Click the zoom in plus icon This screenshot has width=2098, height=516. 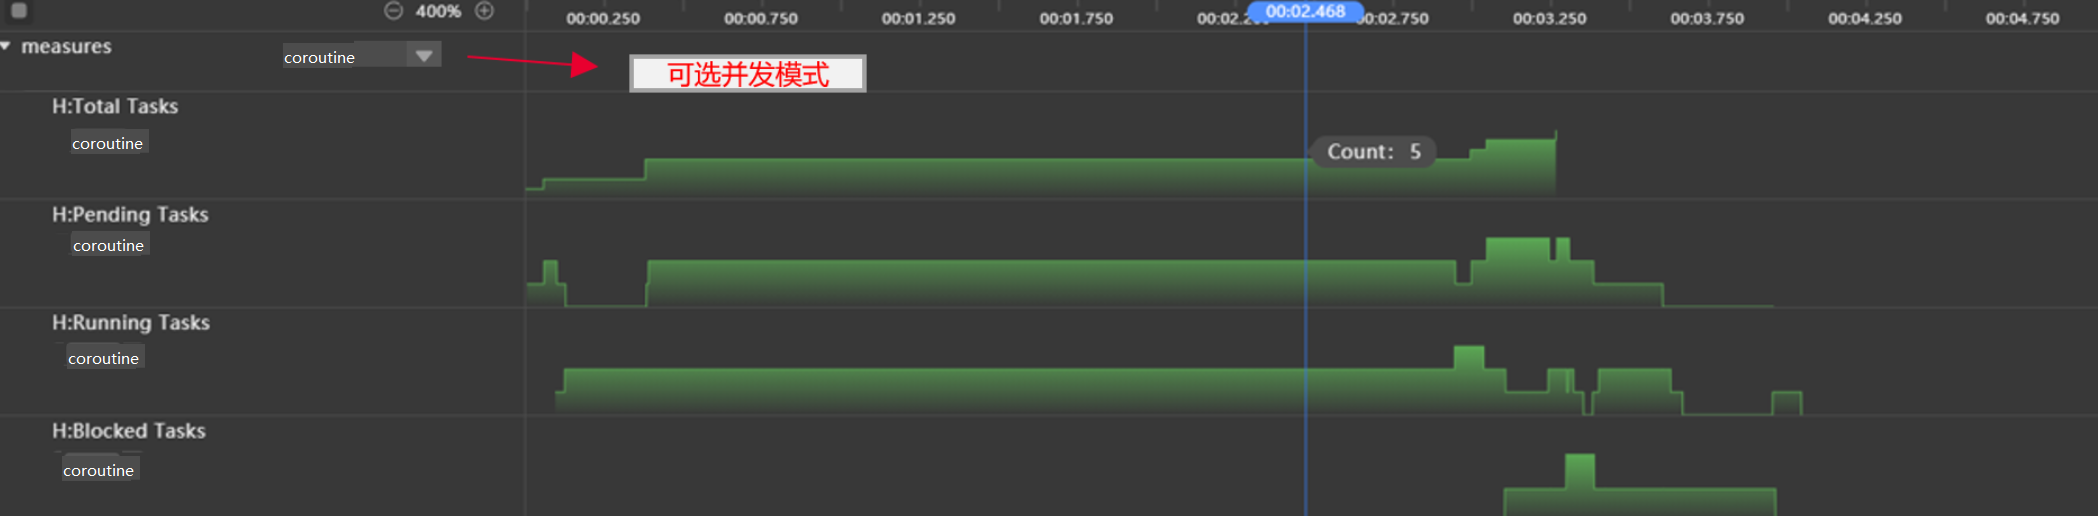point(484,11)
